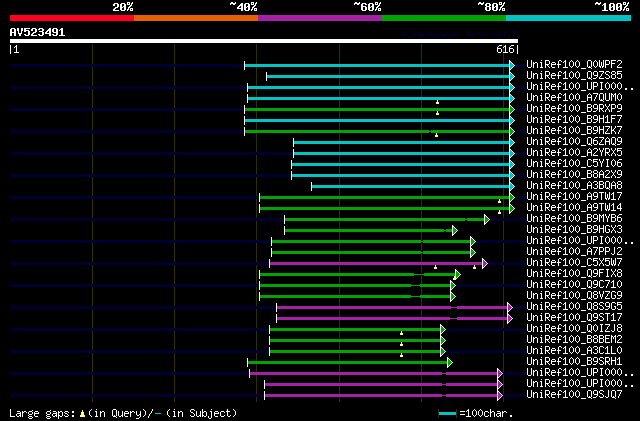The width and height of the screenshot is (640, 421).
Task: Click the cyan alignment bar for Q0WPF2
Action: [377, 65]
